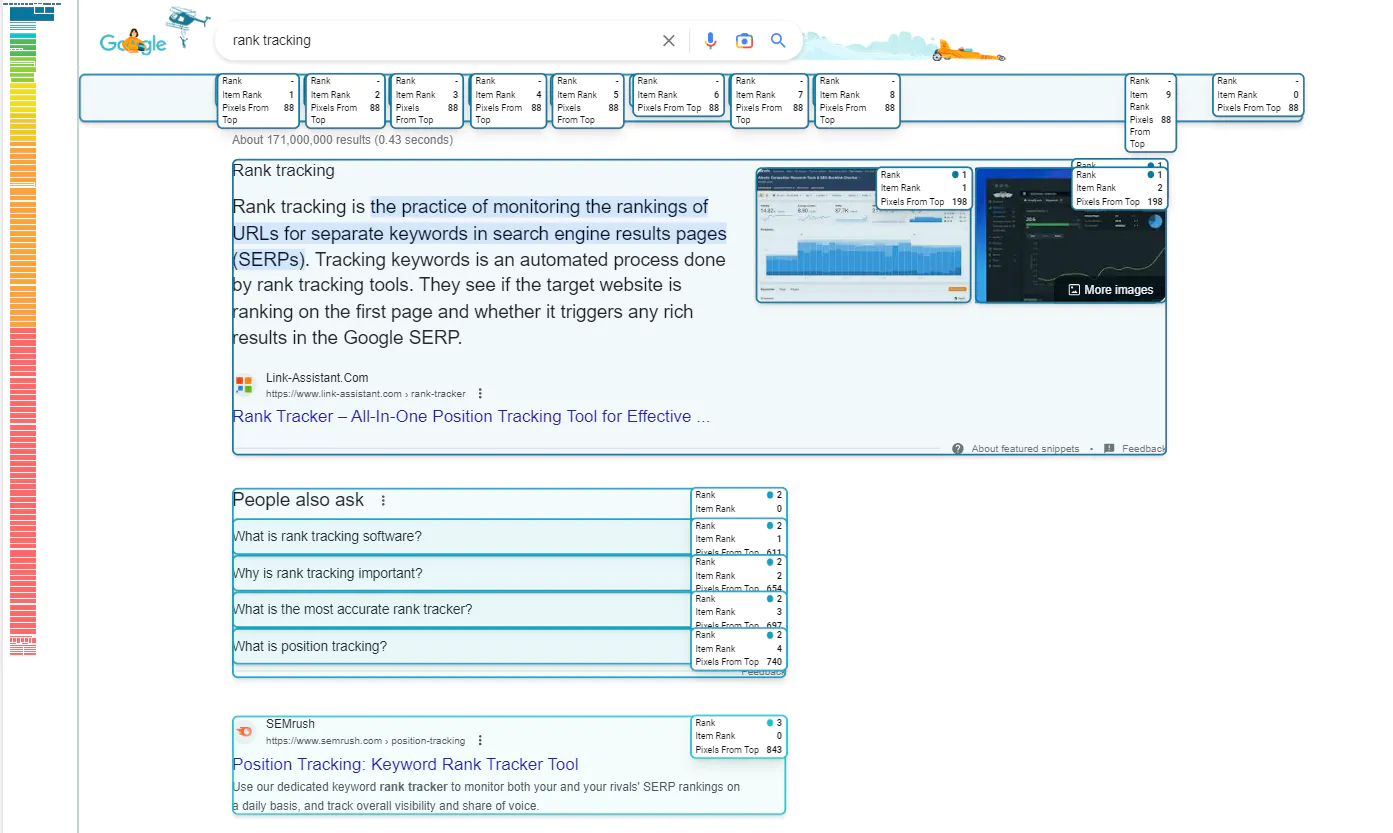The image size is (1393, 833).
Task: Click the semrush.com position-tracking URL text
Action: click(x=365, y=741)
